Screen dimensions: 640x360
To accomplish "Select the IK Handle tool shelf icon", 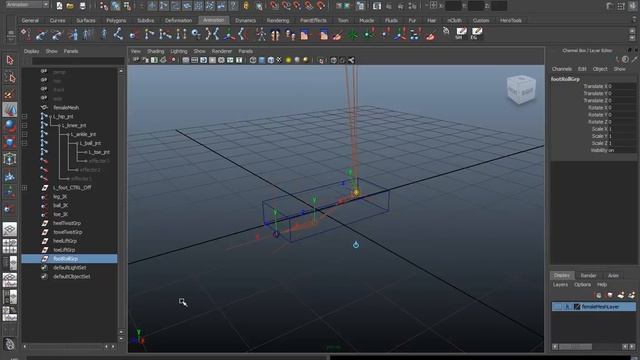I will click(133, 34).
